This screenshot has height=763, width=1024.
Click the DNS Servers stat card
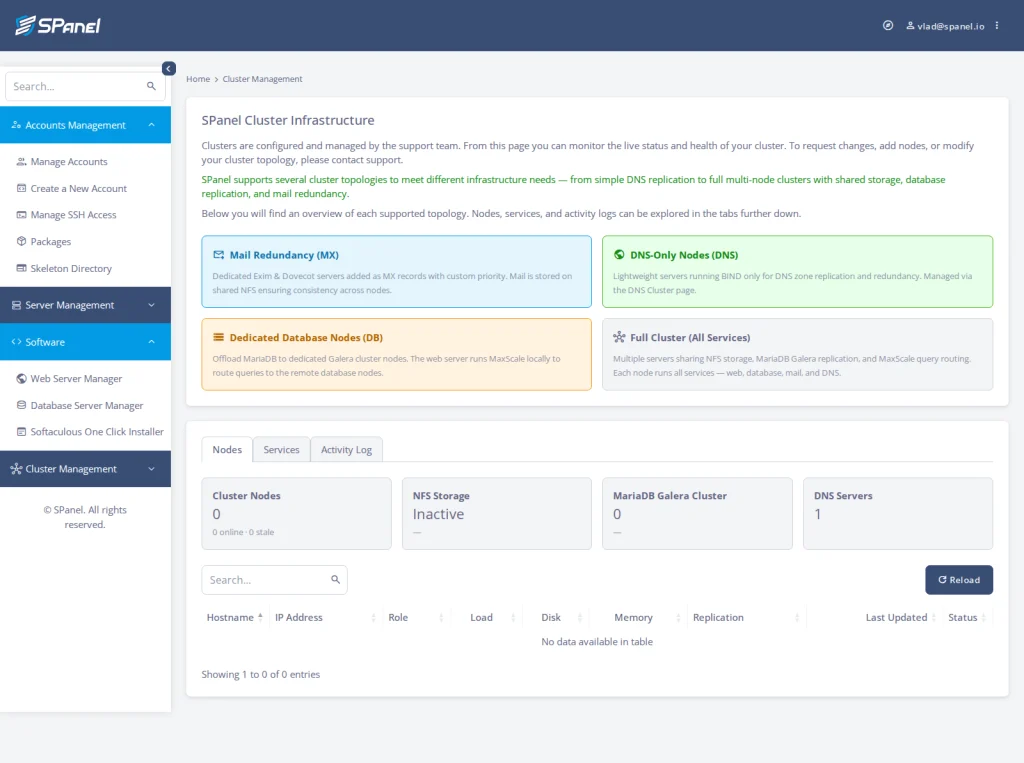[898, 513]
